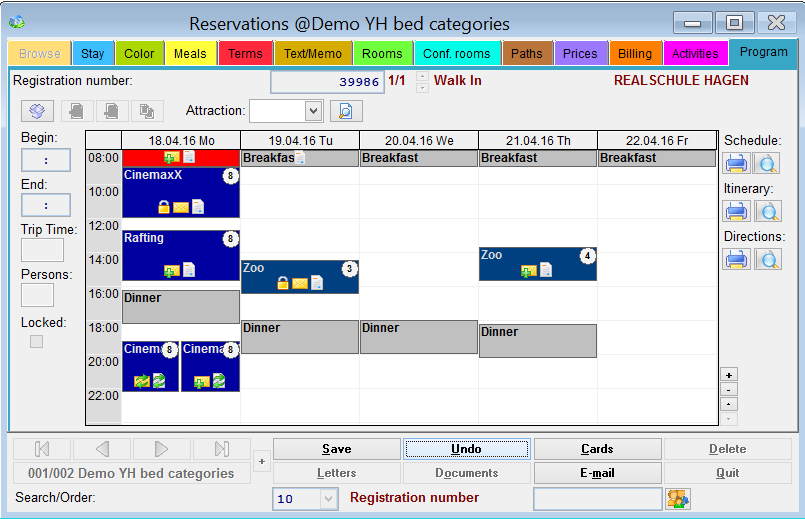Click the Save button
805x519 pixels.
(337, 449)
